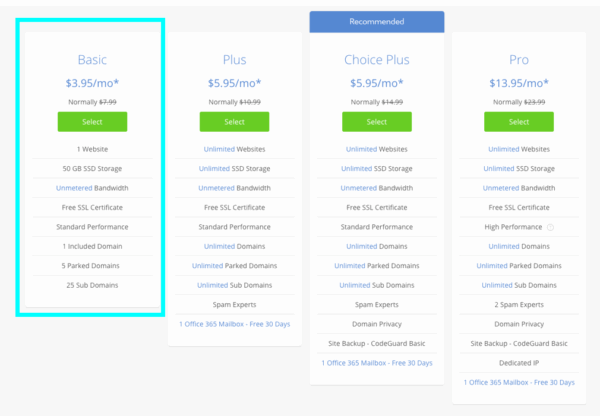Click 'Free SSL Certificate' in Basic plan

92,207
